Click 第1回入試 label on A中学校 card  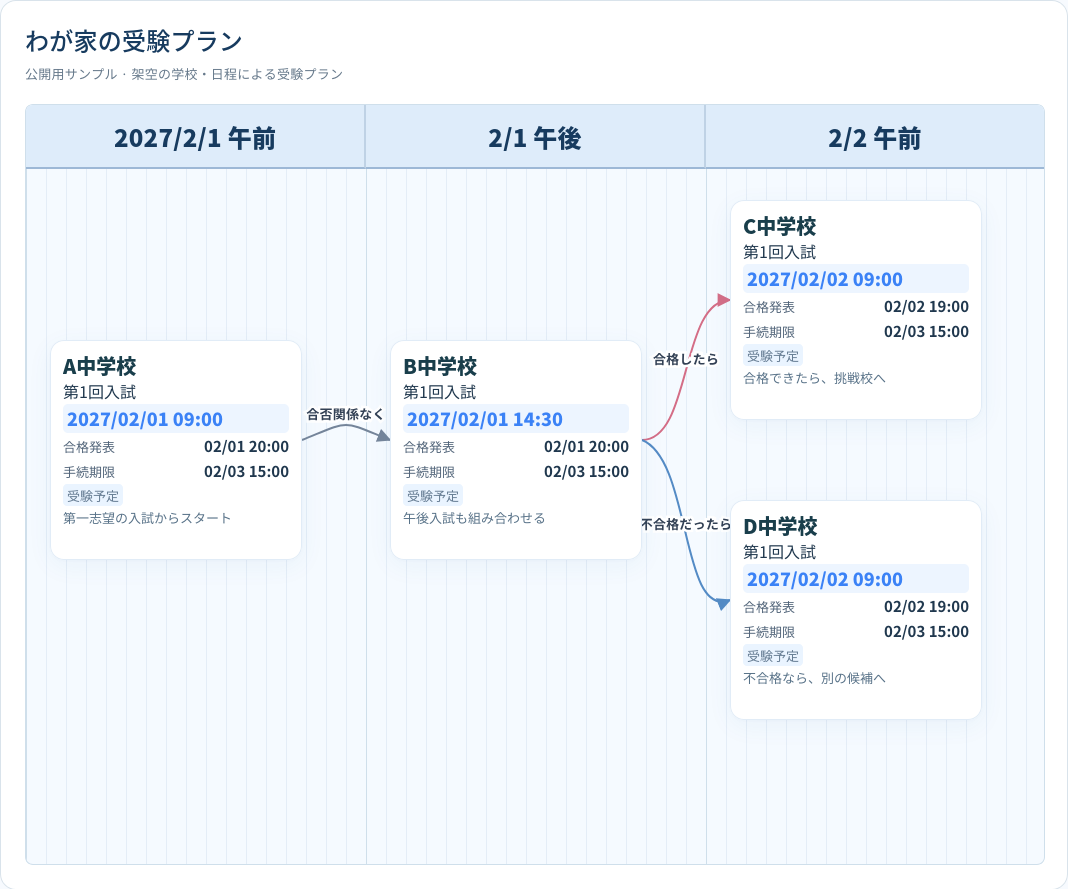pos(99,392)
